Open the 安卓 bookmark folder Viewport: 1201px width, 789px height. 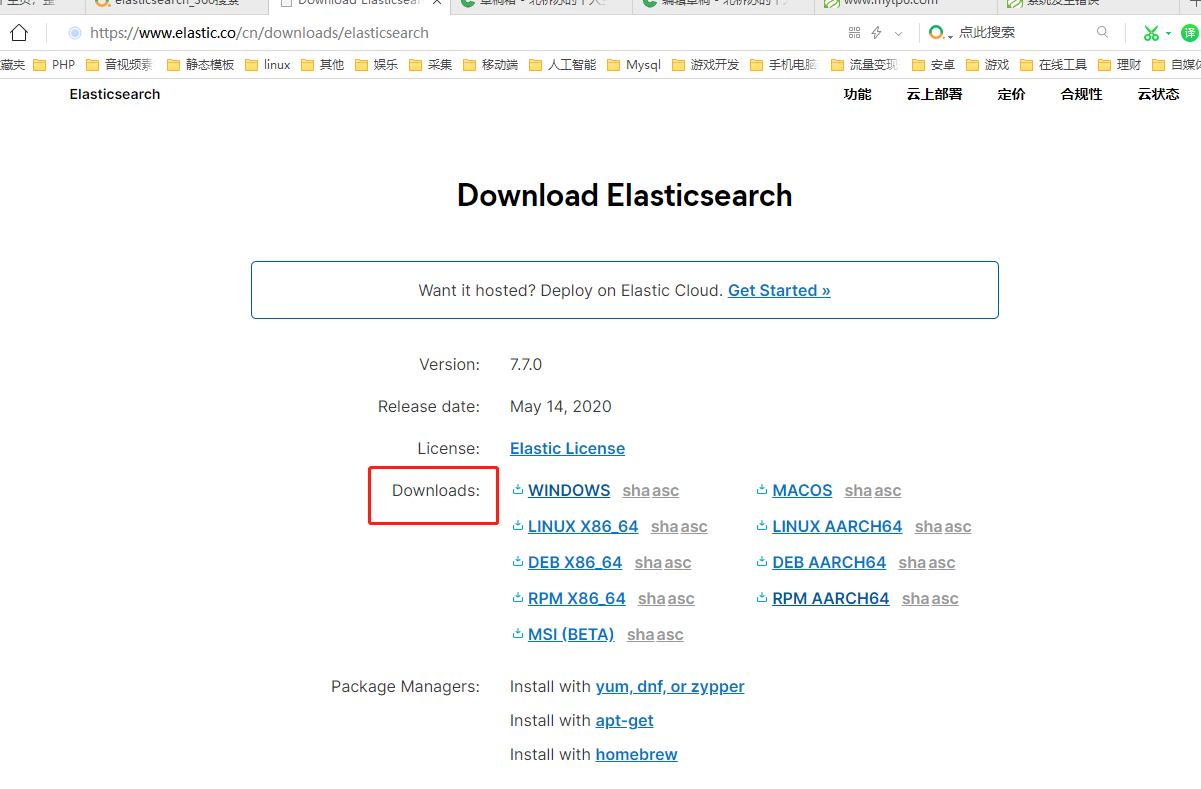[933, 65]
